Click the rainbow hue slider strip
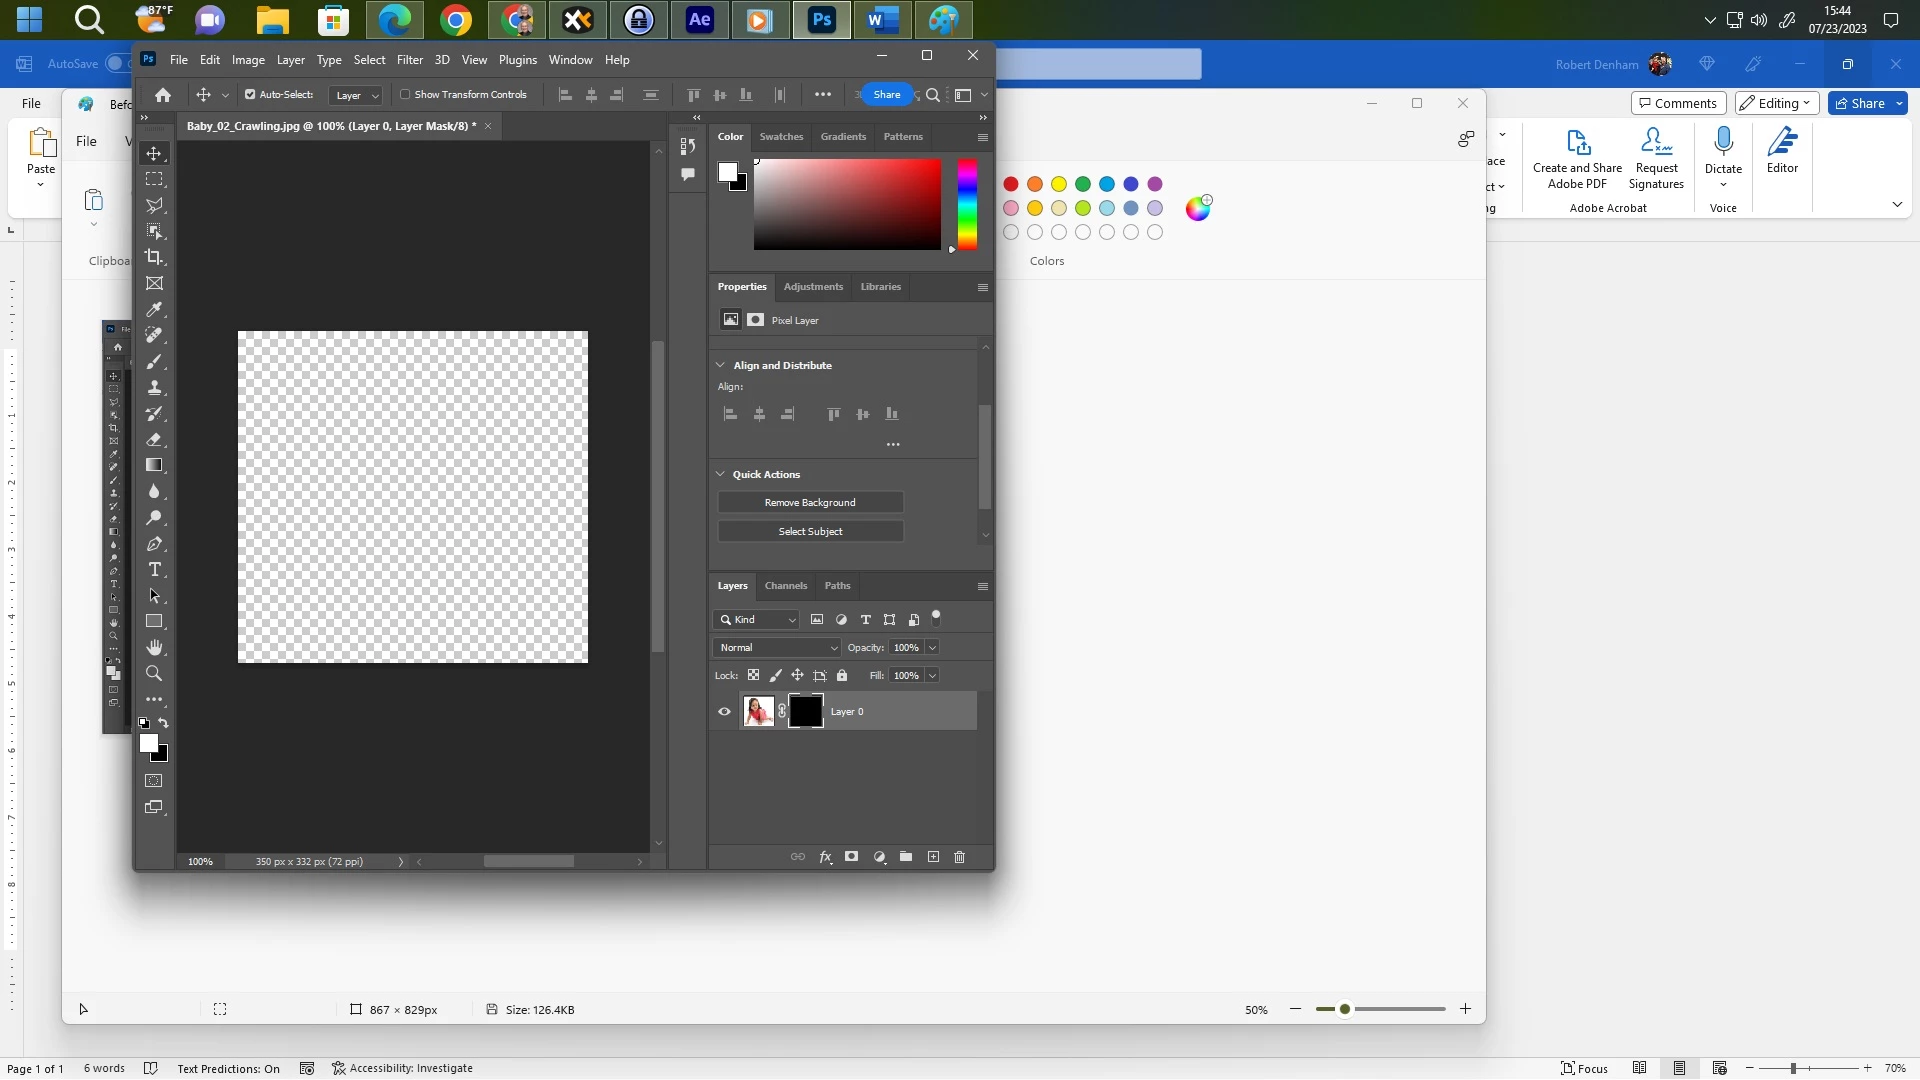 pyautogui.click(x=966, y=204)
